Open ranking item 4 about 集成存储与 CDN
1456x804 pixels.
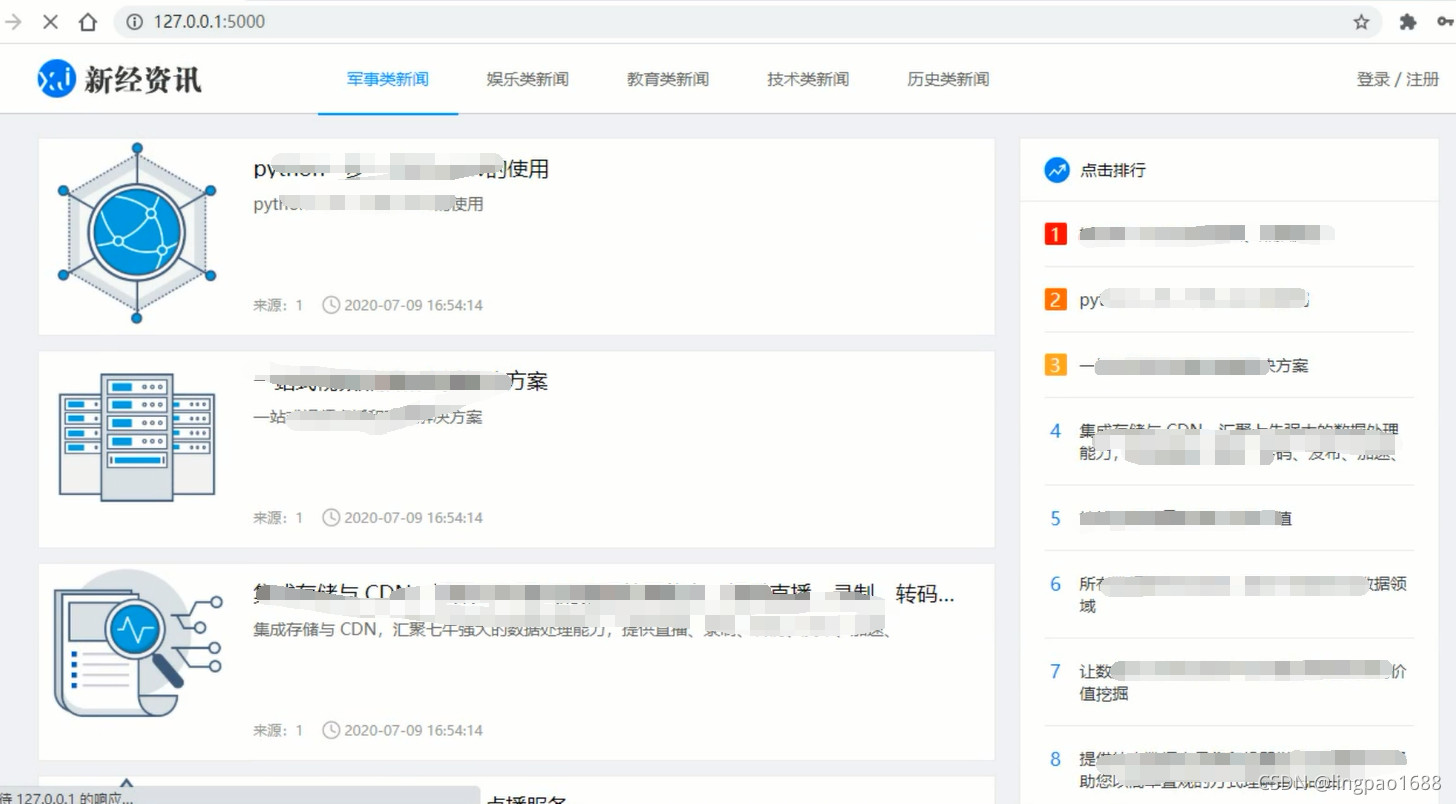point(1239,442)
